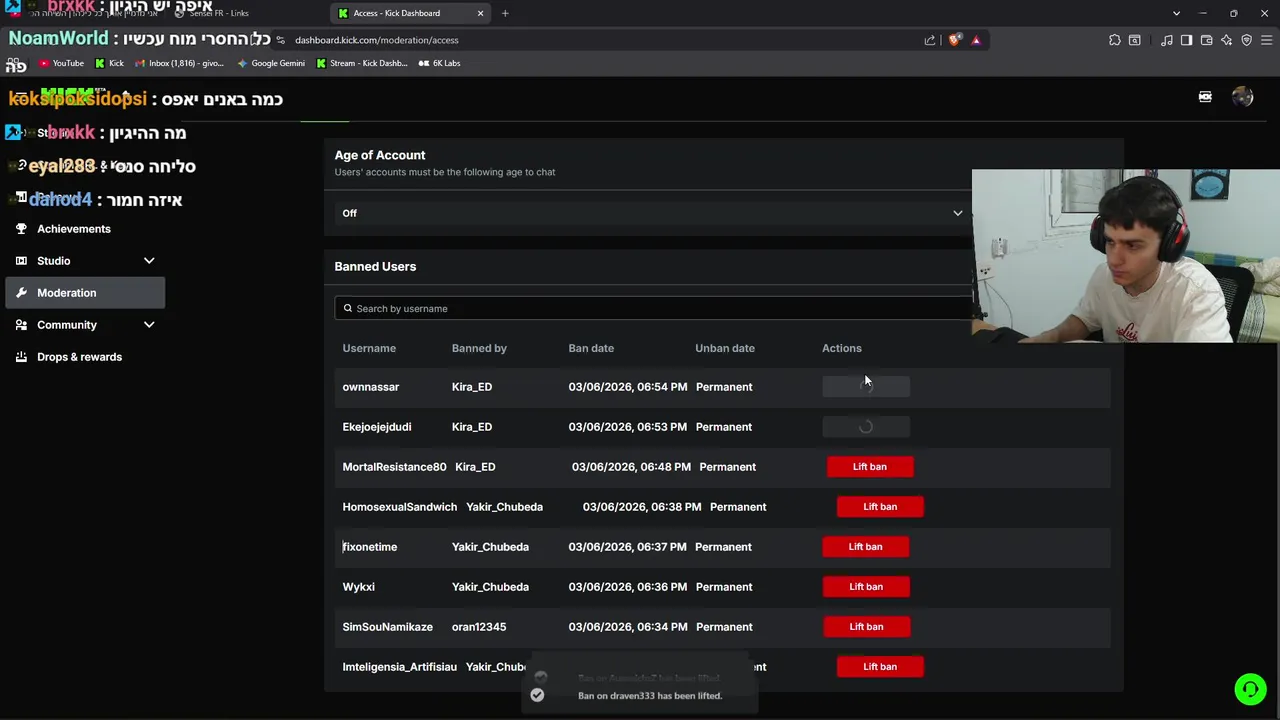Click the Moderation wrench icon
Screen dimensions: 1280x720
[x=21, y=293]
